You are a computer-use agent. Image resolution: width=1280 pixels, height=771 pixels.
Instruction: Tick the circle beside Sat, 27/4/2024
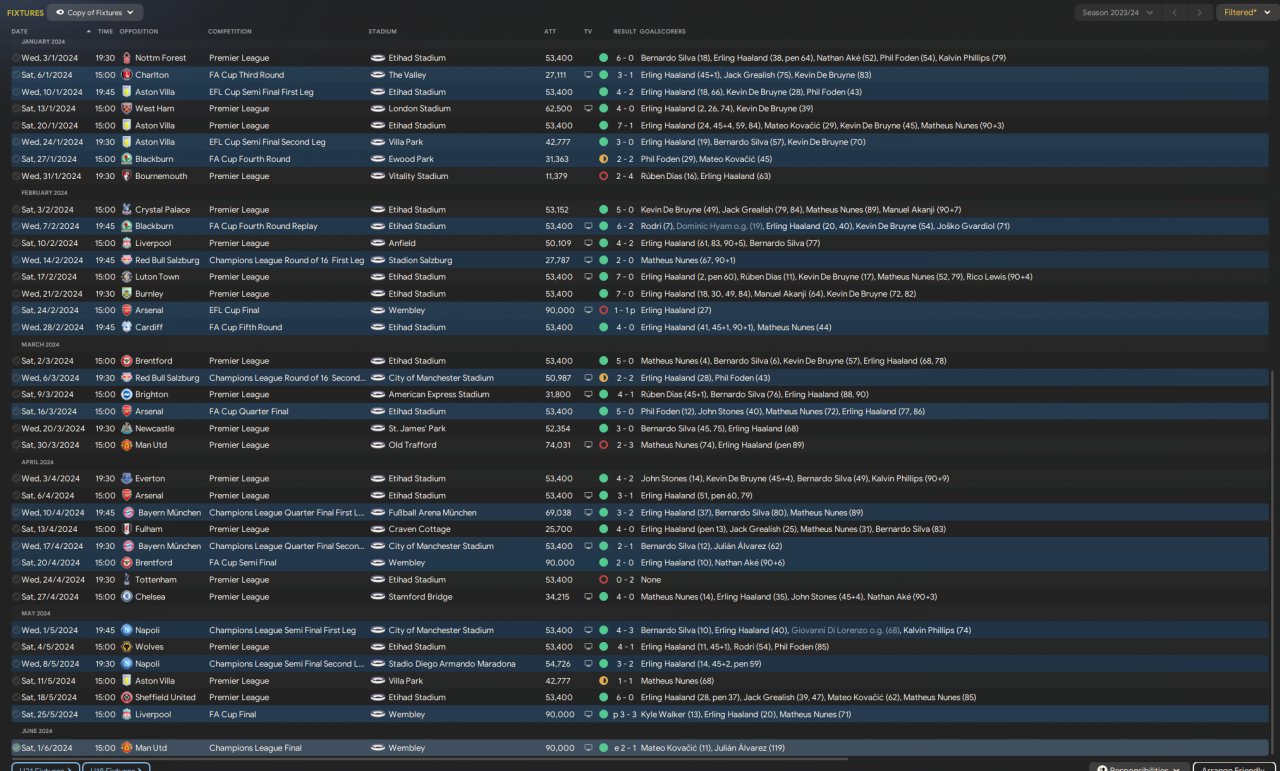(16, 597)
